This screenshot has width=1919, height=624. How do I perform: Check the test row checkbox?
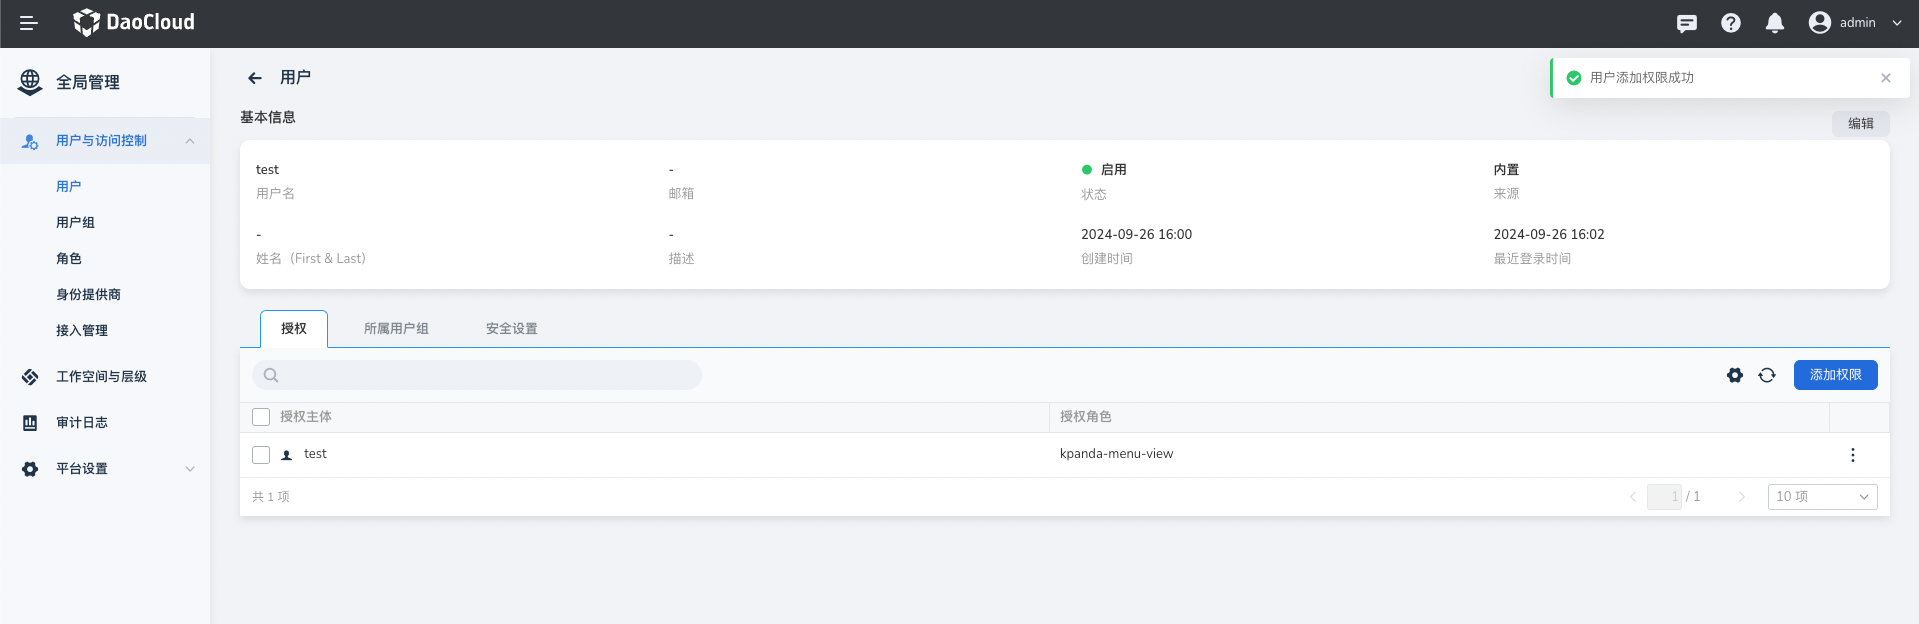click(x=261, y=455)
